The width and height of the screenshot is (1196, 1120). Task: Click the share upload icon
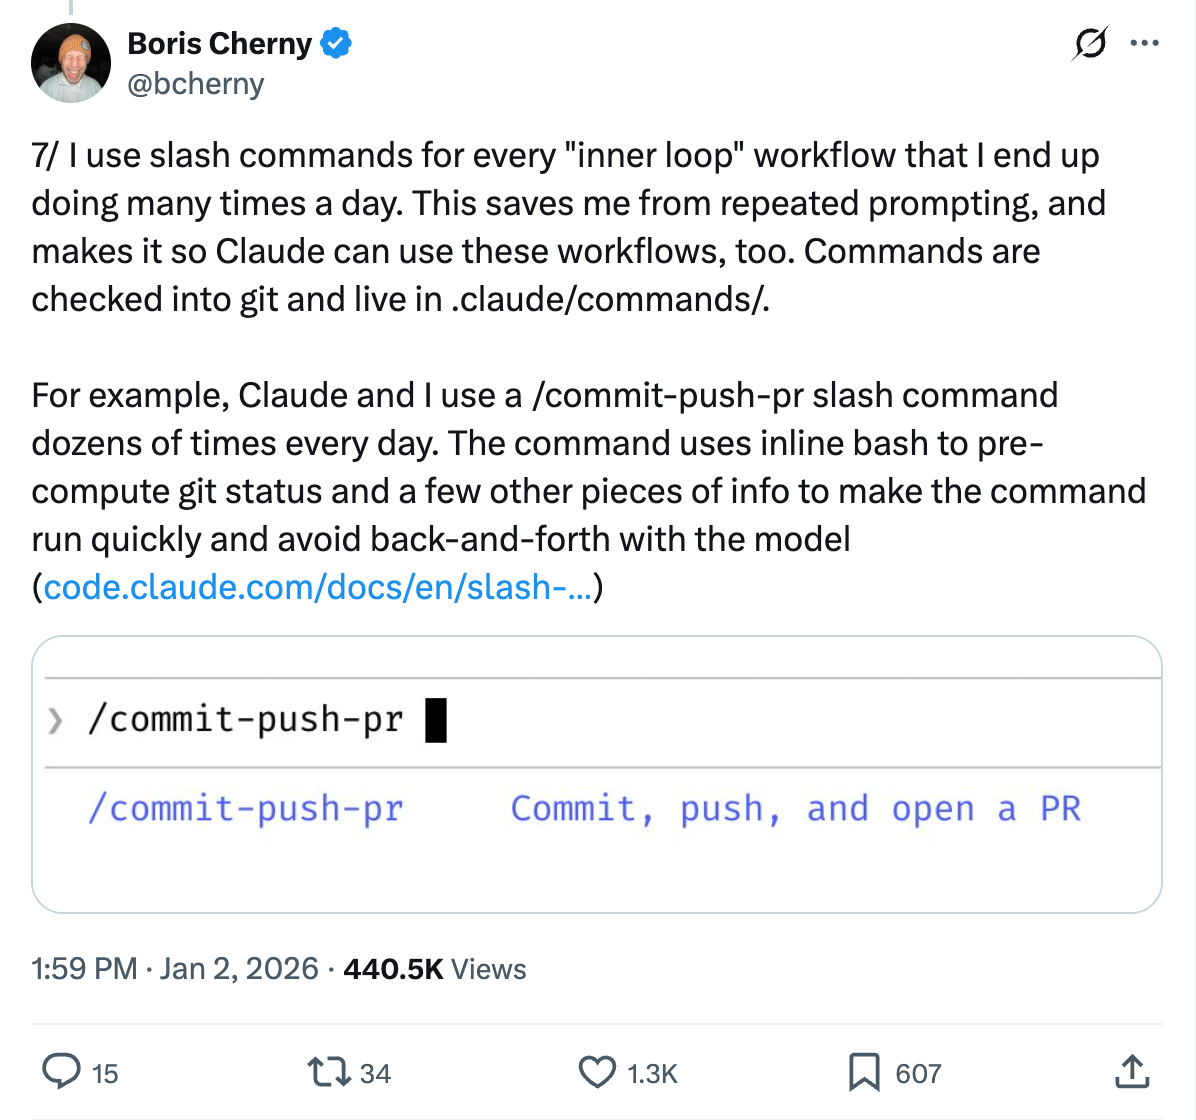(1131, 1072)
